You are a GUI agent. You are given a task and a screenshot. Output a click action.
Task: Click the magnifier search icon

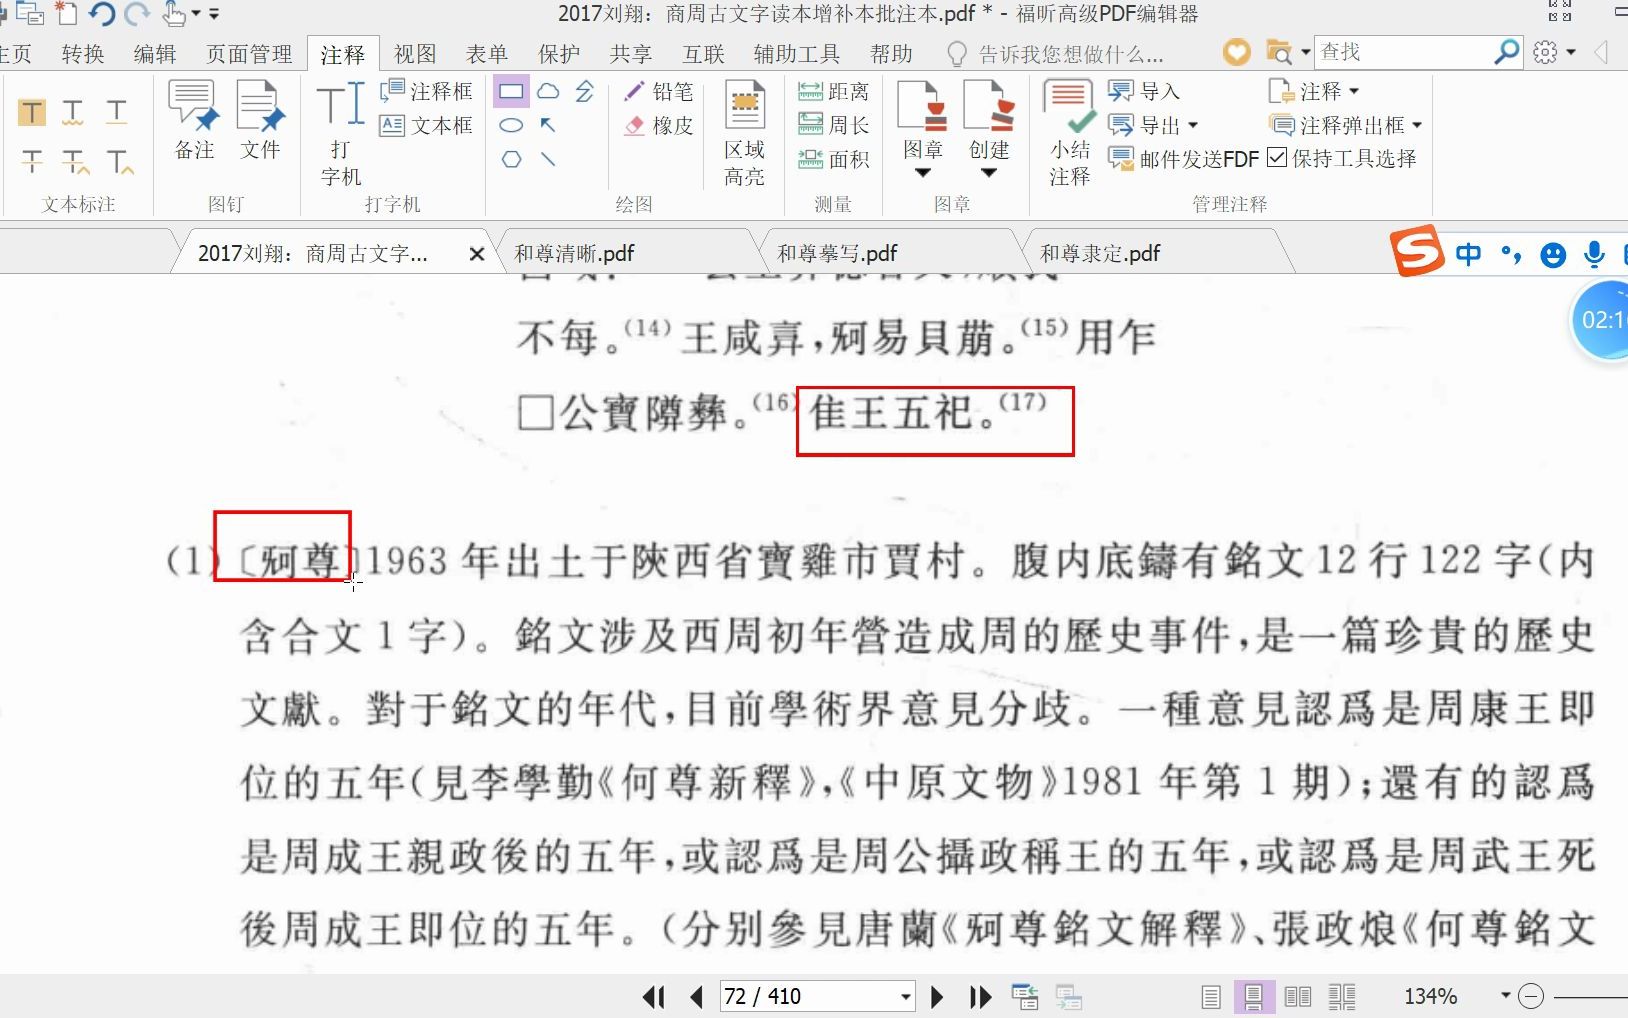[1506, 52]
